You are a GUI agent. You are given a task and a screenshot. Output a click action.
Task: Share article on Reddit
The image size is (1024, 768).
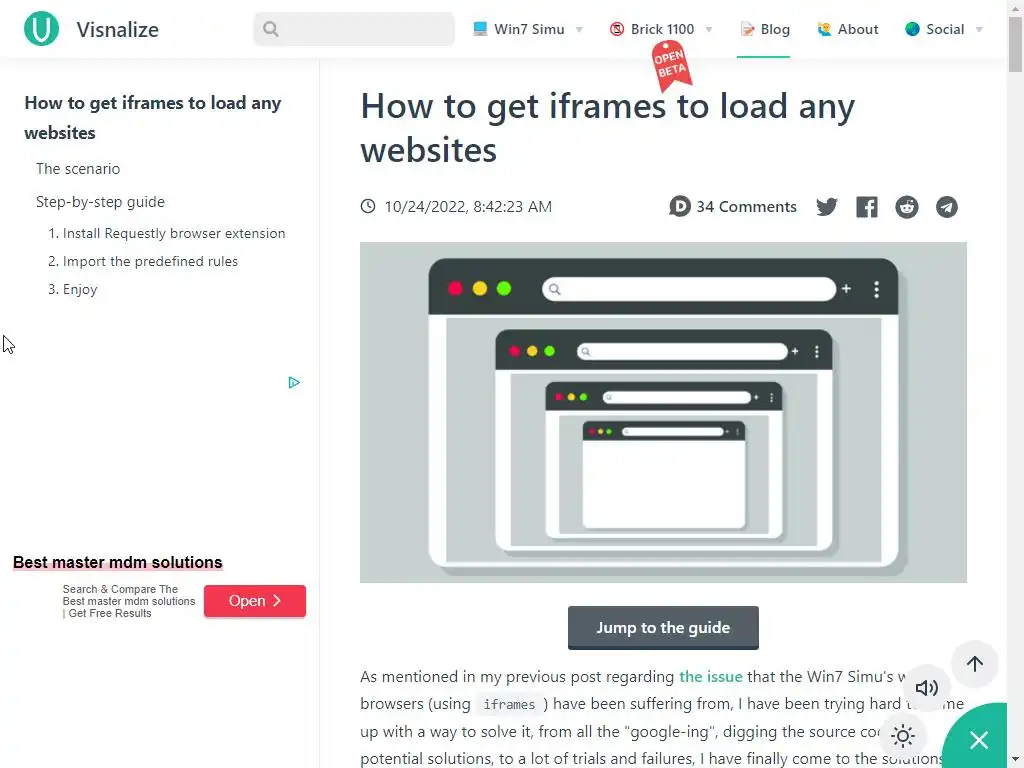pyautogui.click(x=906, y=207)
